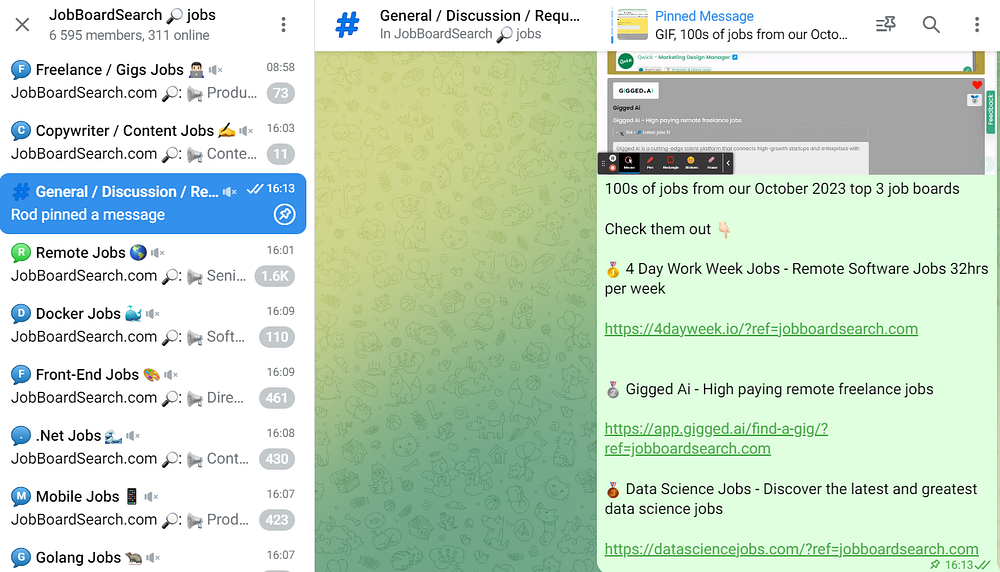The height and width of the screenshot is (572, 1000).
Task: Click the G icon of Golang Jobs
Action: [21, 557]
